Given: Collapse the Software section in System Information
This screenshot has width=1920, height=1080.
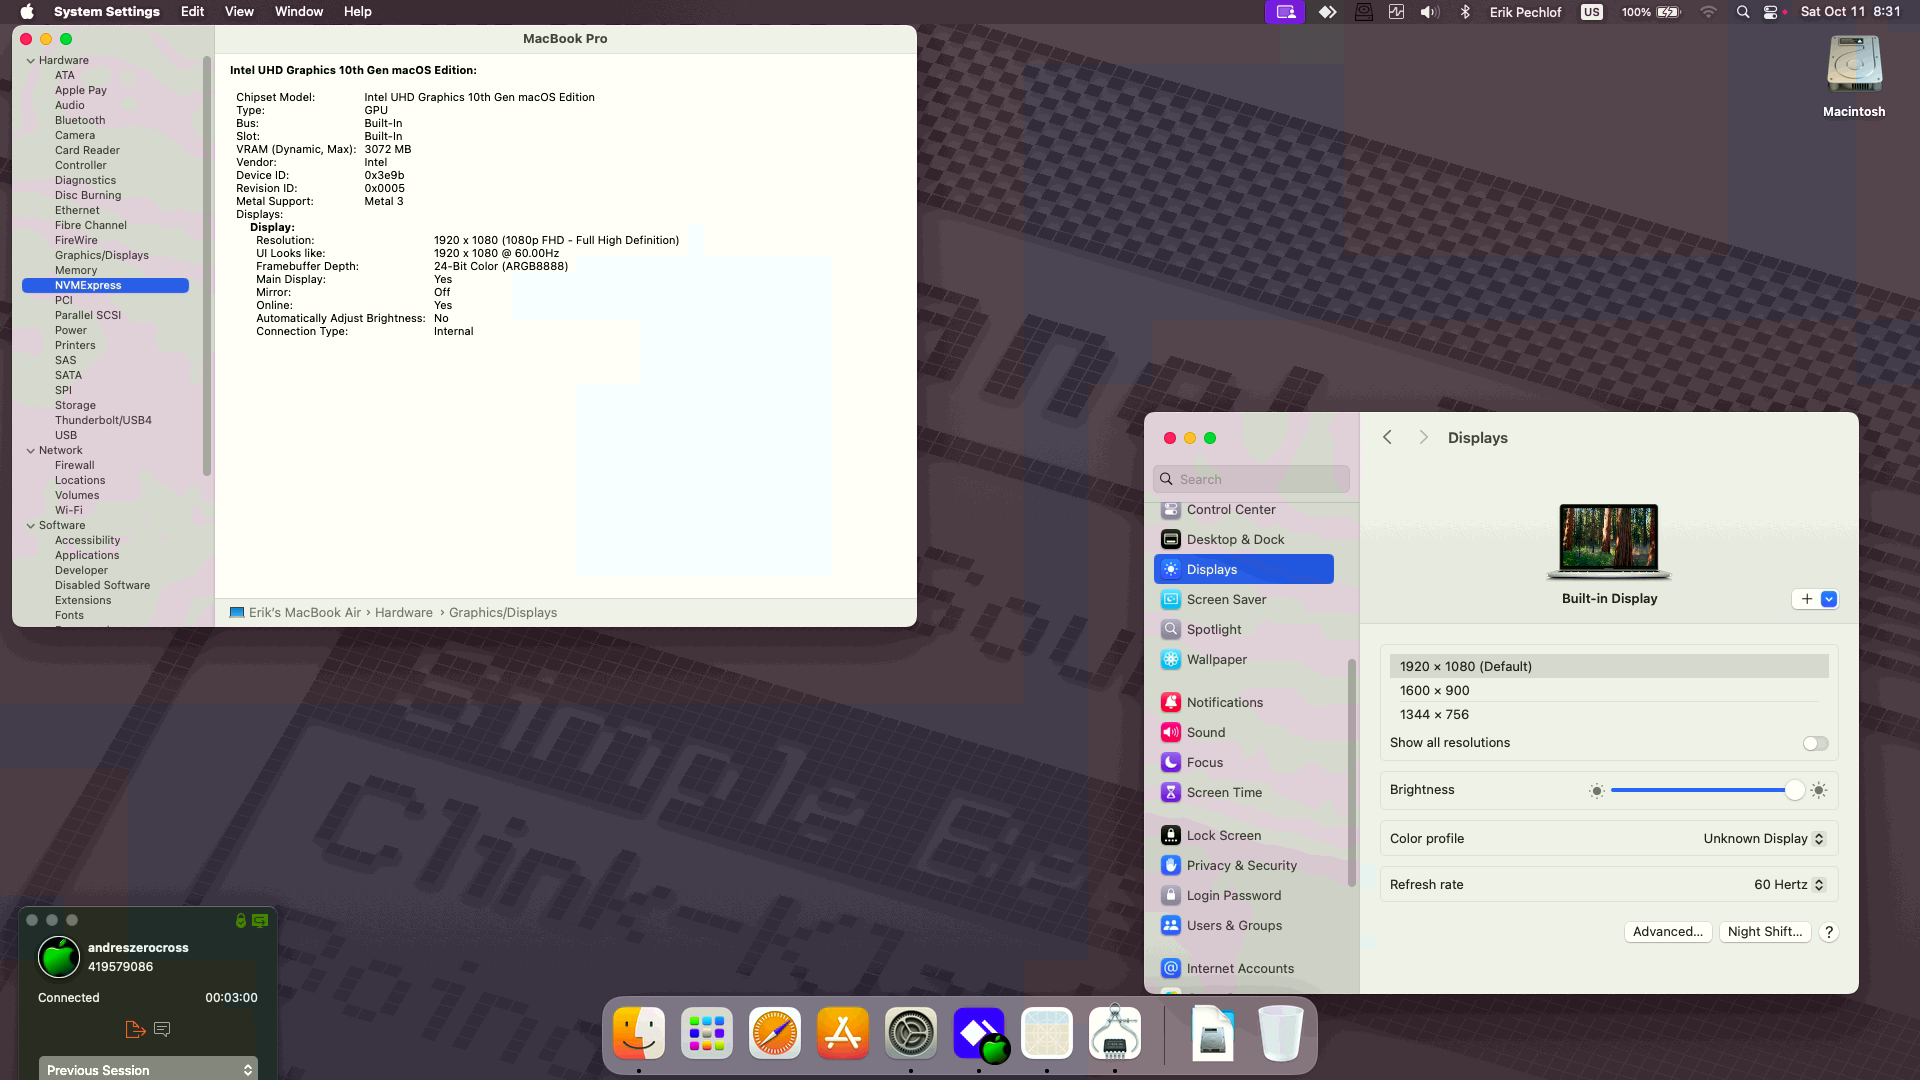Looking at the screenshot, I should (x=31, y=526).
